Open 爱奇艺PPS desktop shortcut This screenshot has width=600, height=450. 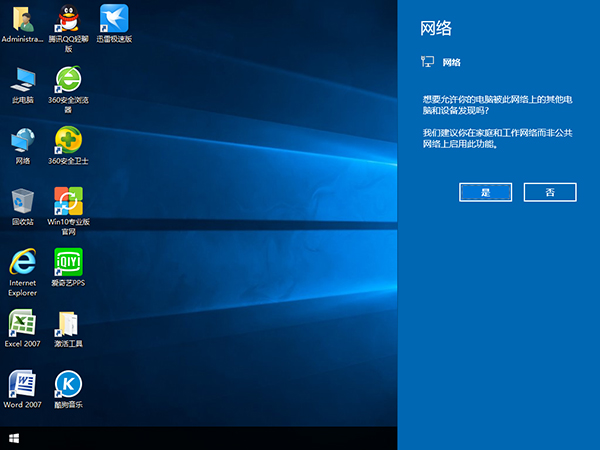point(68,262)
